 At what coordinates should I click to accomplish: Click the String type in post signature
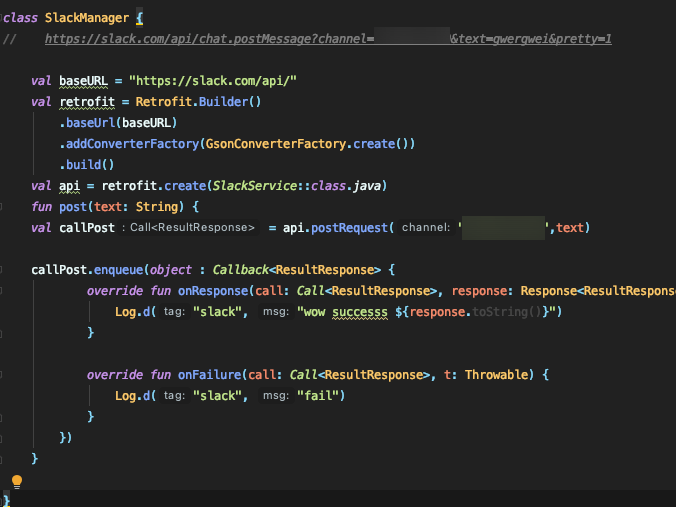pos(156,207)
